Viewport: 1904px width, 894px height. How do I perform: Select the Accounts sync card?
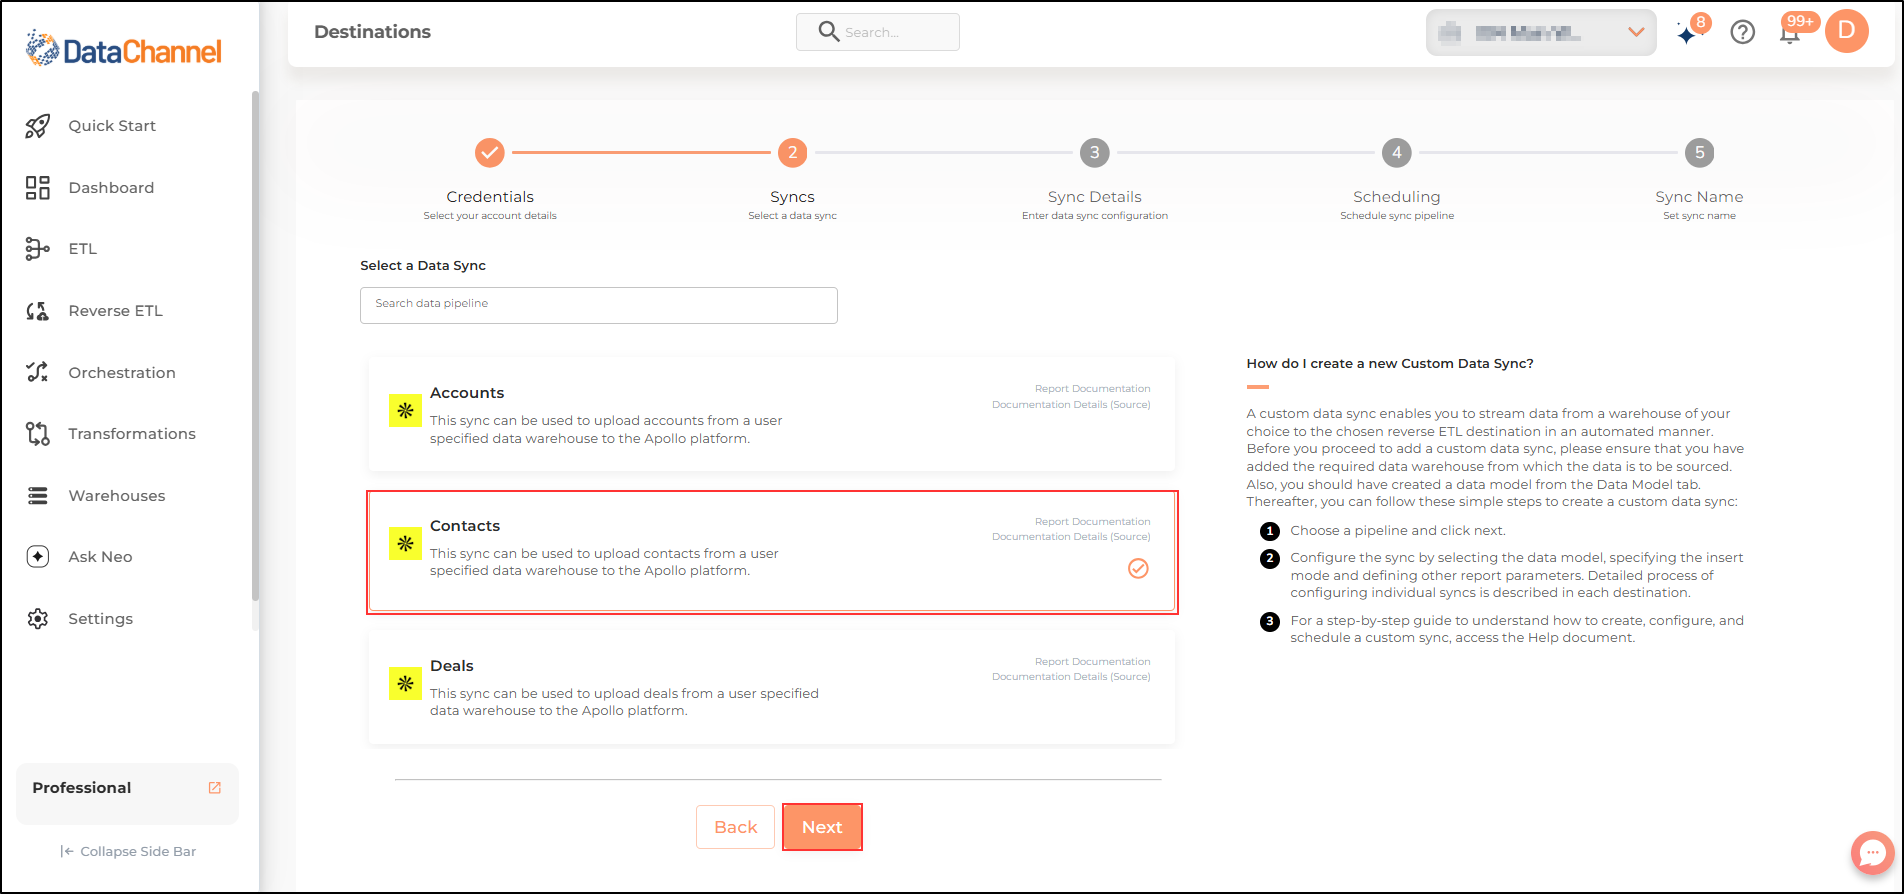coord(772,415)
